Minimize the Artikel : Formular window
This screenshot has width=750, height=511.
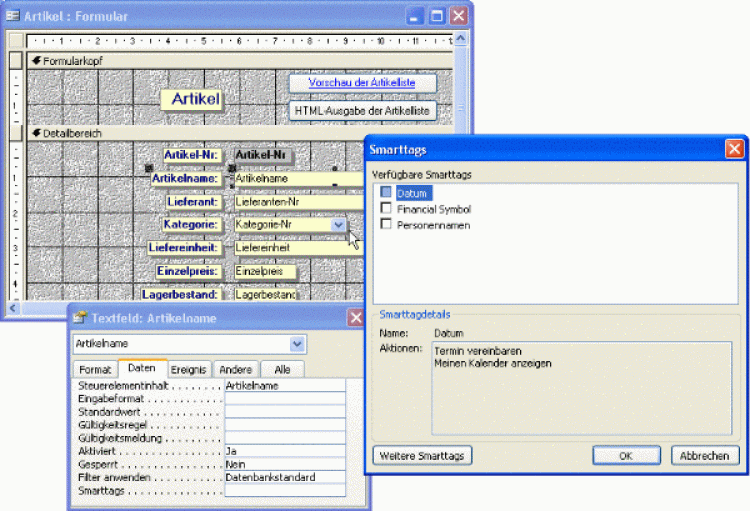[414, 16]
